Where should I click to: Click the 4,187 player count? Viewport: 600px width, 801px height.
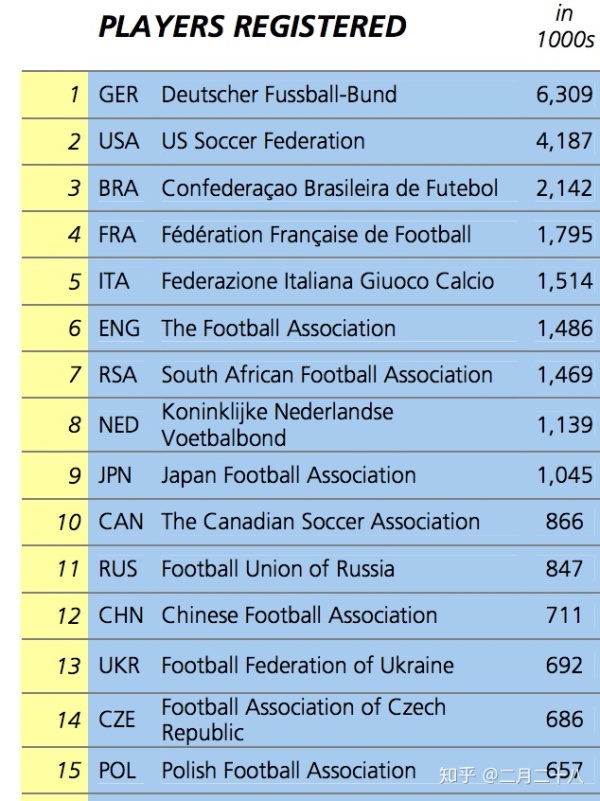click(x=564, y=141)
